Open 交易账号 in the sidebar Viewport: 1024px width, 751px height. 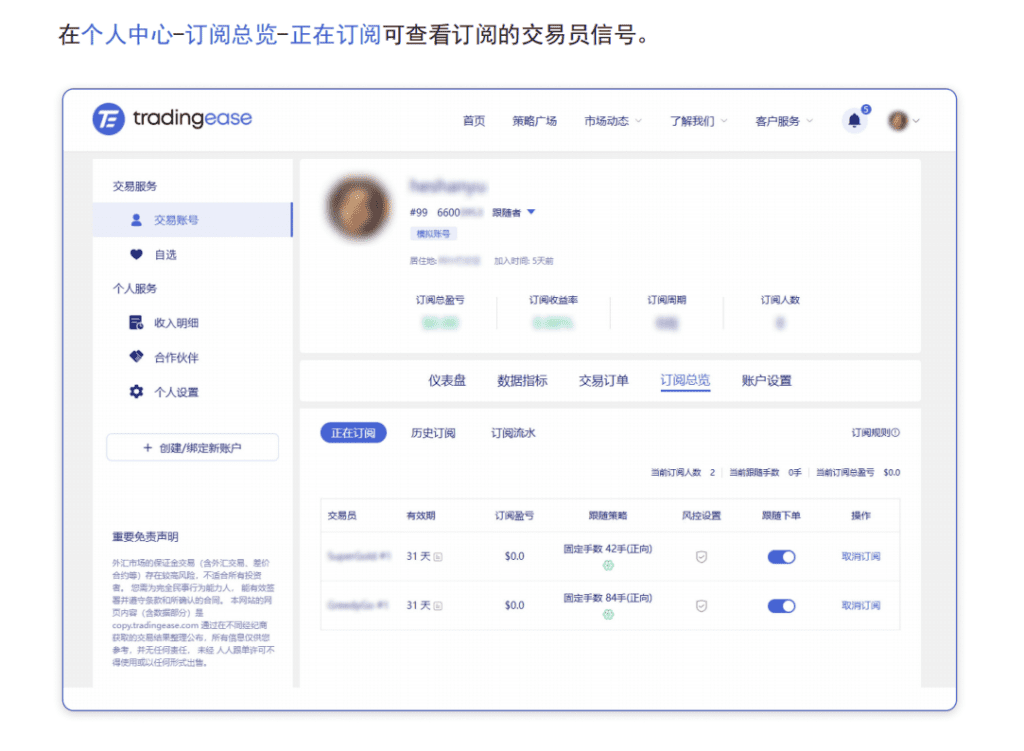[176, 220]
